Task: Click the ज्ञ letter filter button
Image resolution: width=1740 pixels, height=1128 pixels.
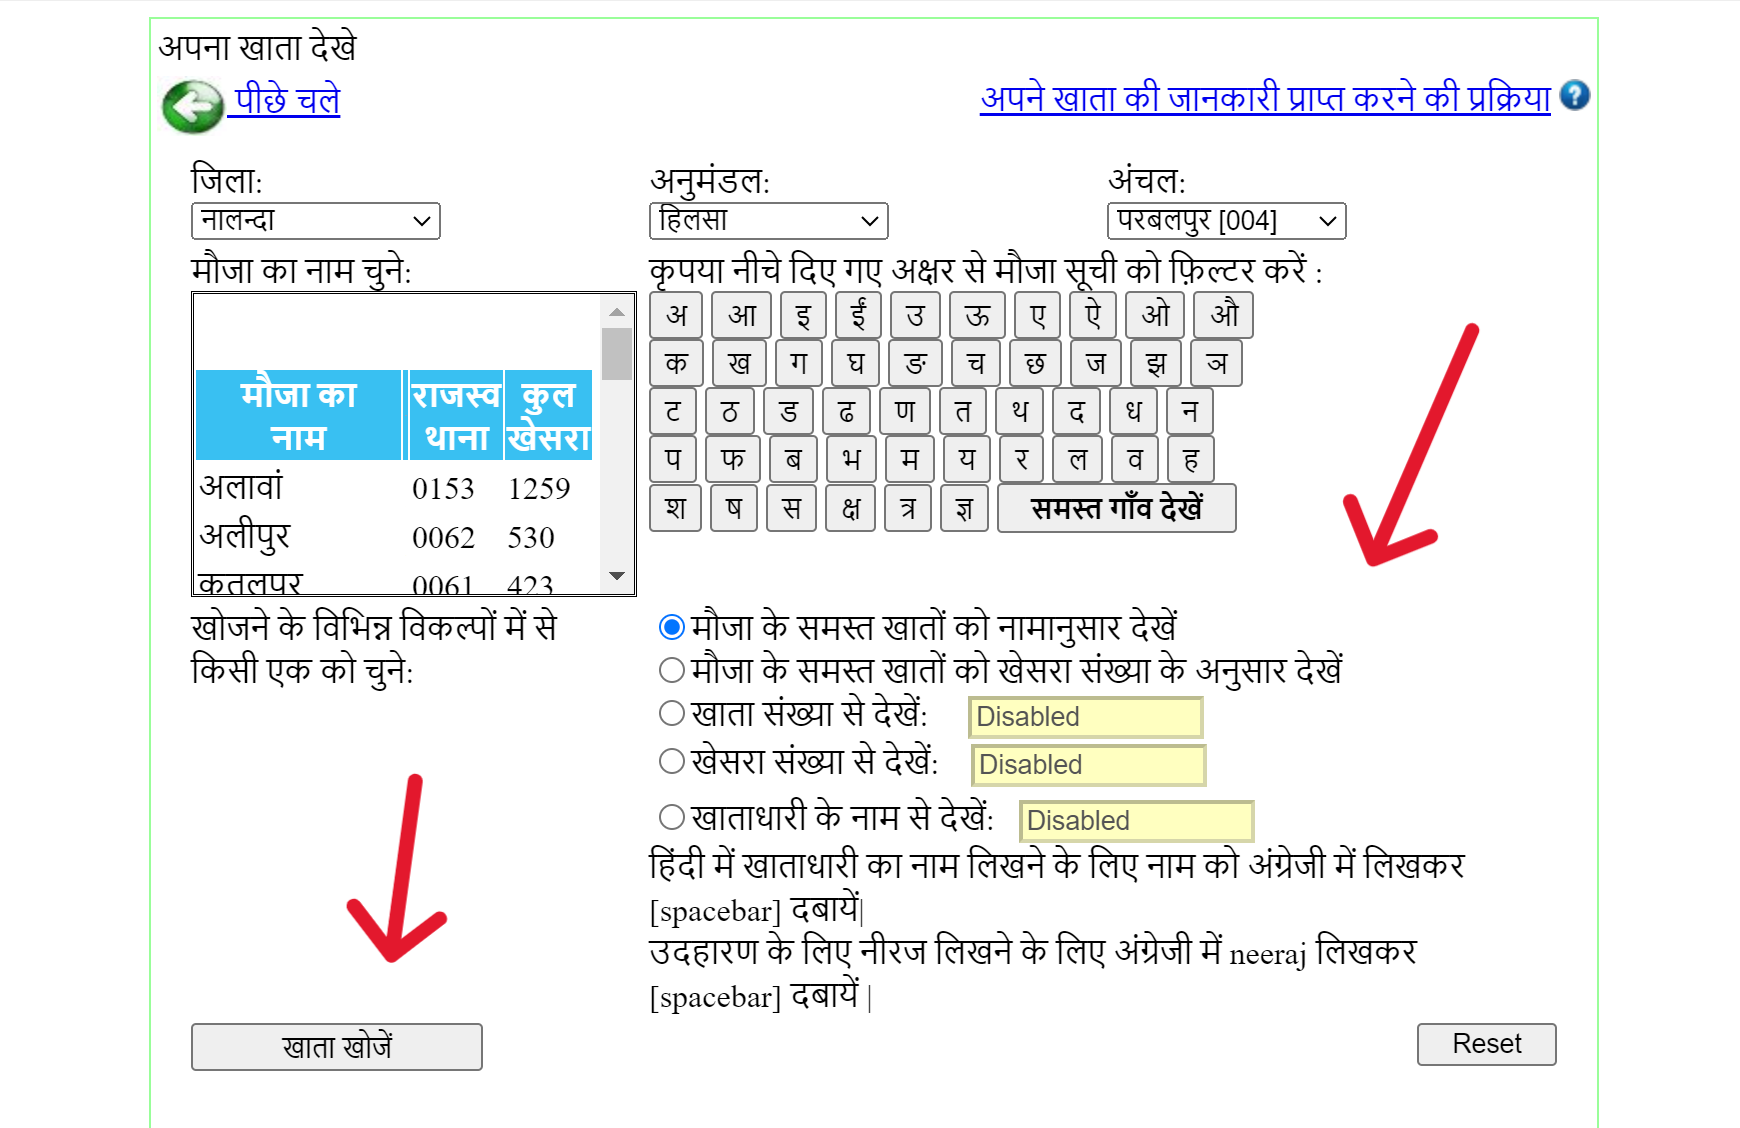Action: click(965, 508)
